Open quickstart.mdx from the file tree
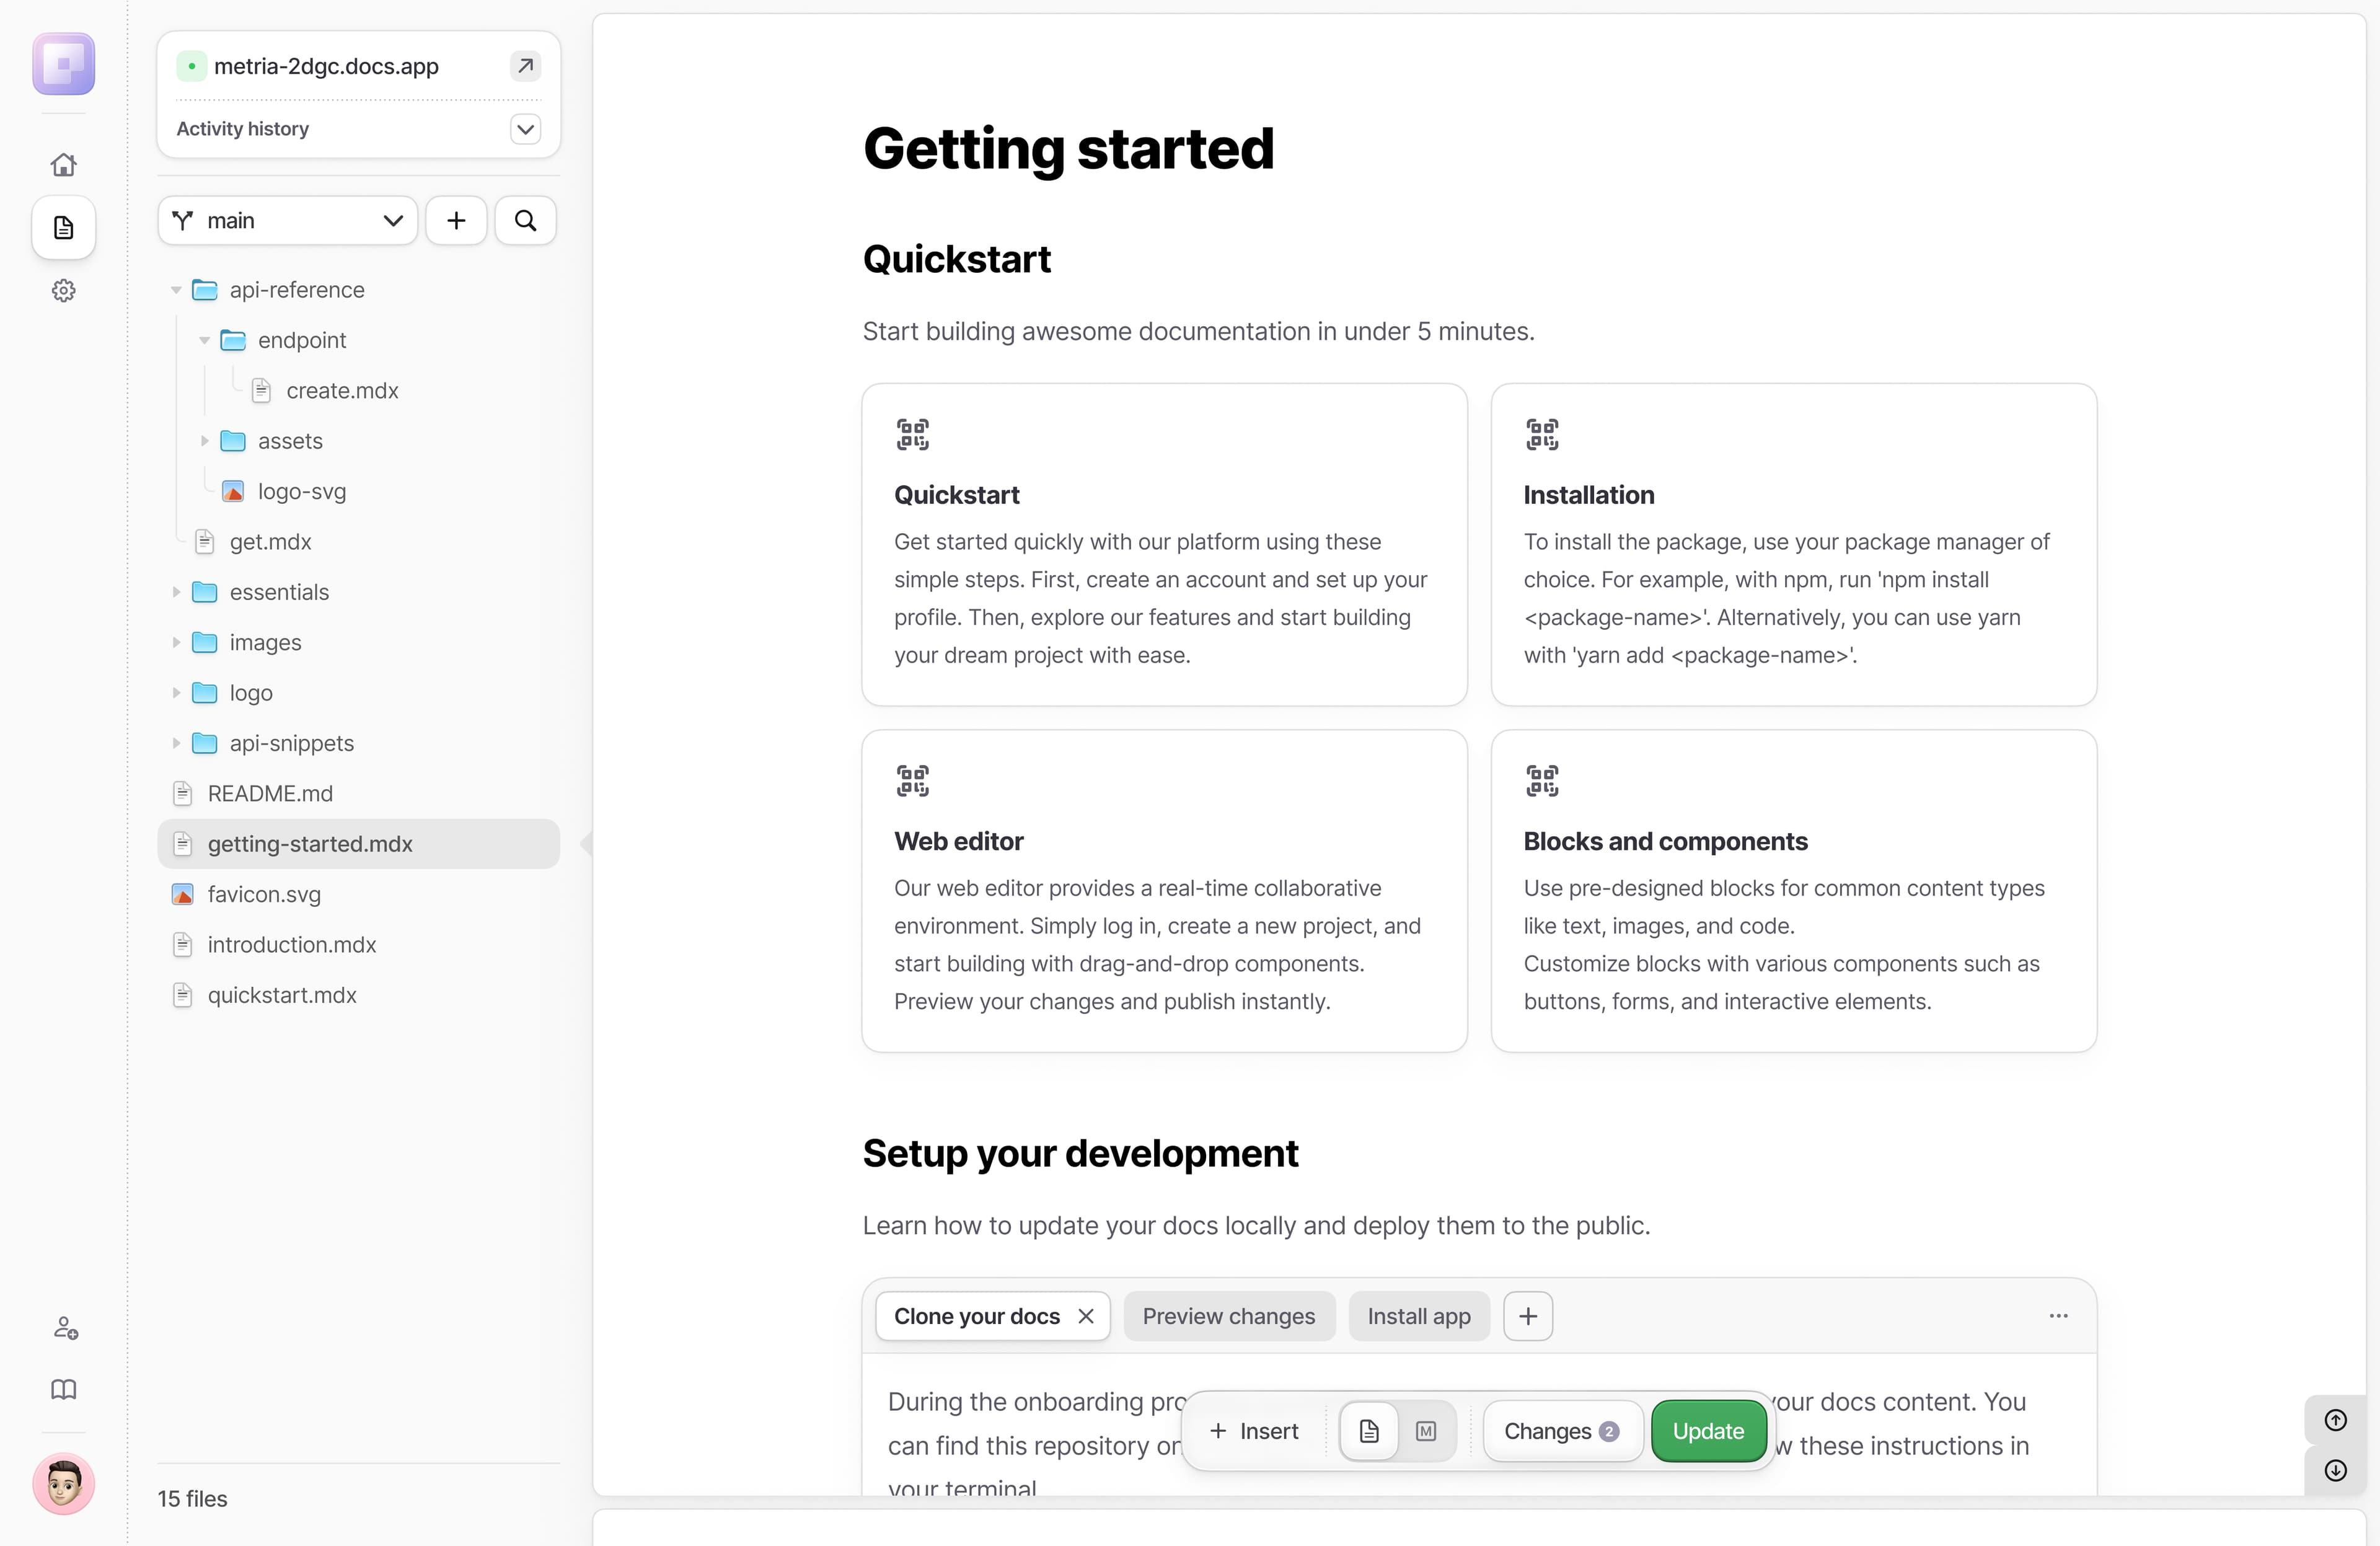2380x1546 pixels. (x=282, y=995)
